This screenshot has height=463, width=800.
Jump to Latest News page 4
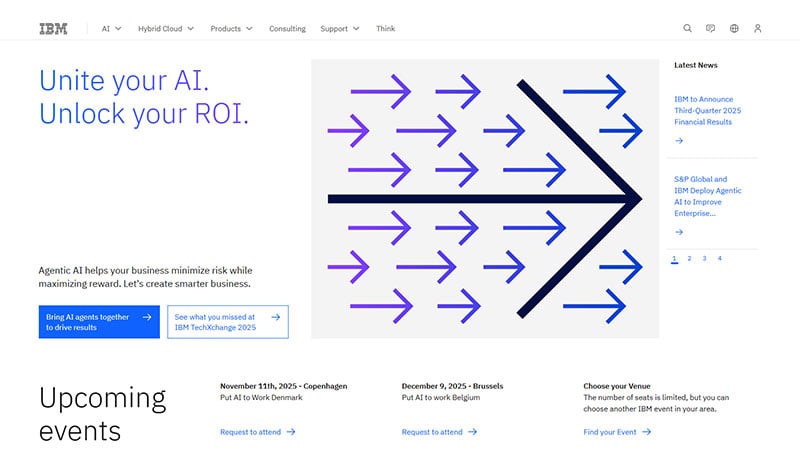click(x=719, y=259)
